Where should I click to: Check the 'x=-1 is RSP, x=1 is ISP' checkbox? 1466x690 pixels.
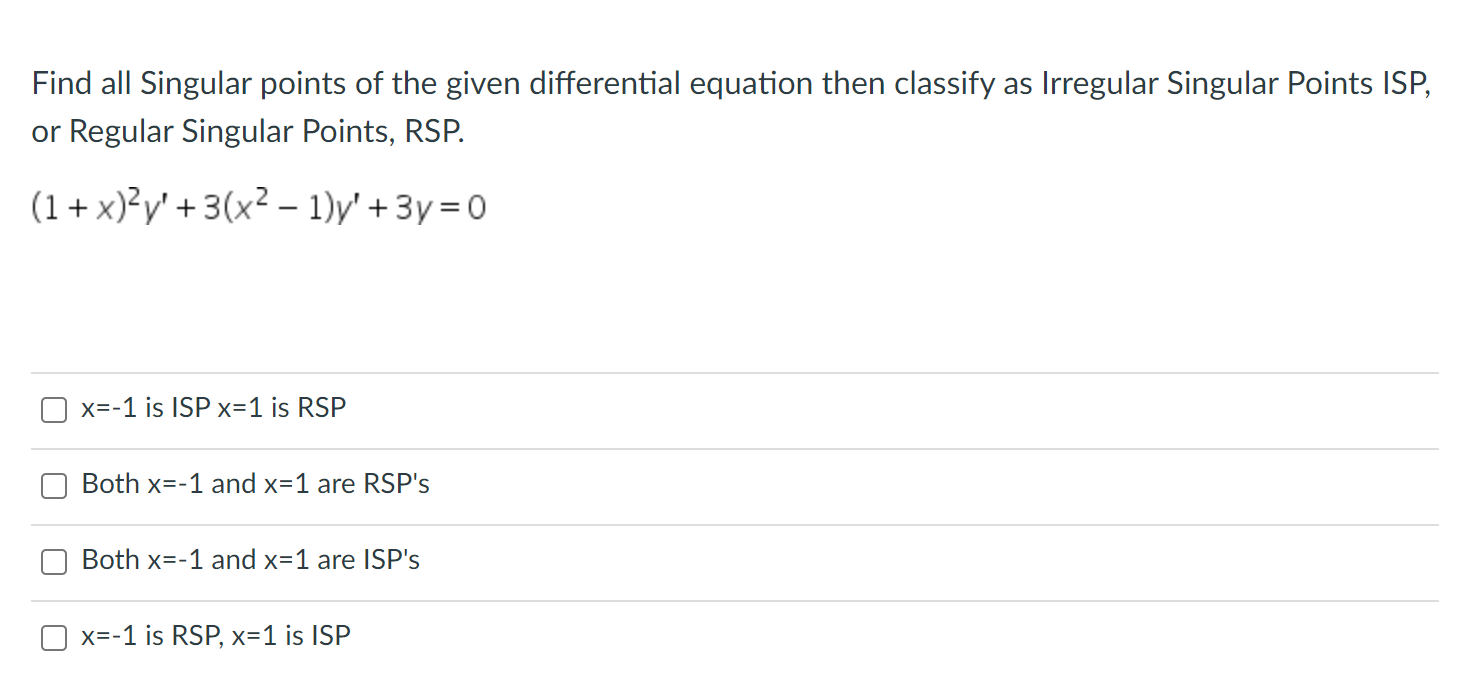tap(53, 637)
